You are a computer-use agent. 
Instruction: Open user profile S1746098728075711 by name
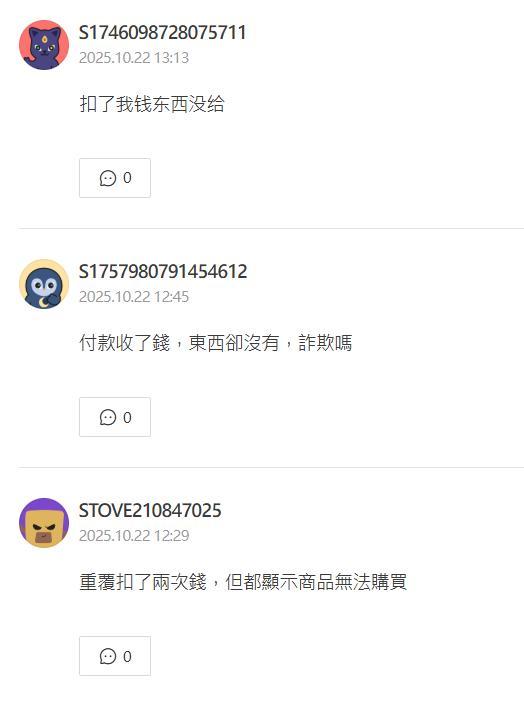(x=162, y=33)
